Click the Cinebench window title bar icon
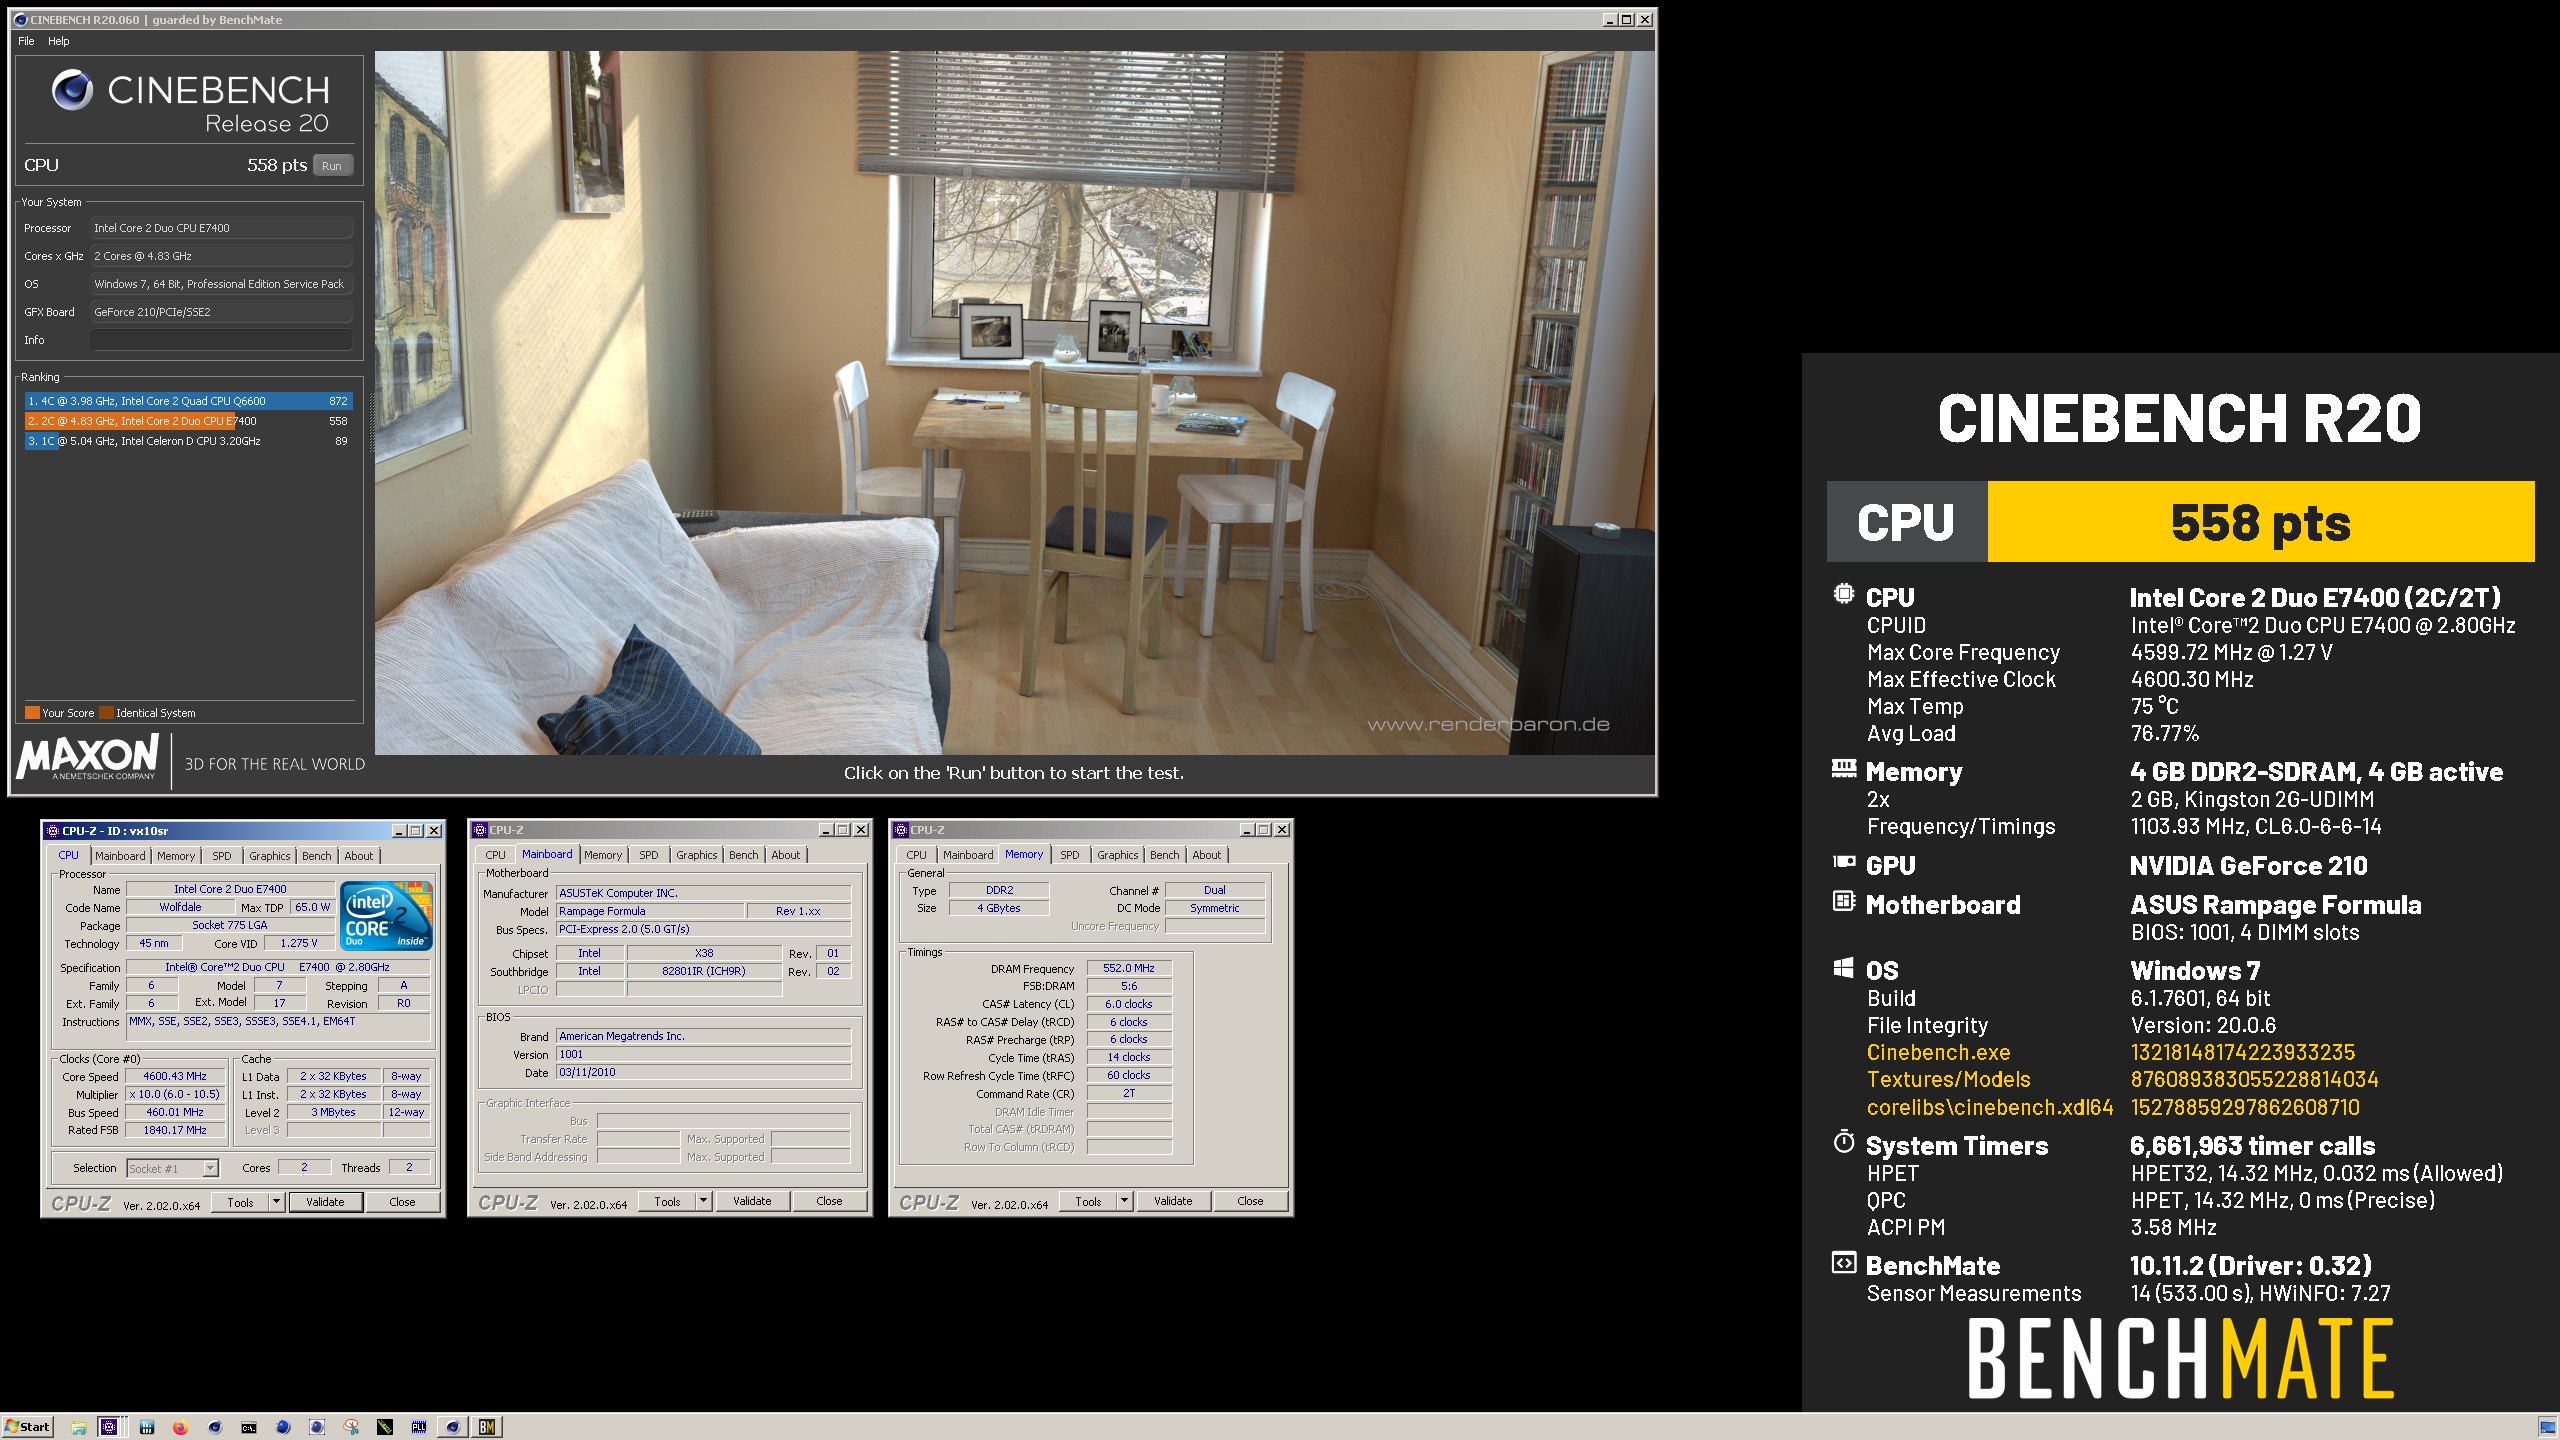This screenshot has height=1440, width=2560. (20, 19)
